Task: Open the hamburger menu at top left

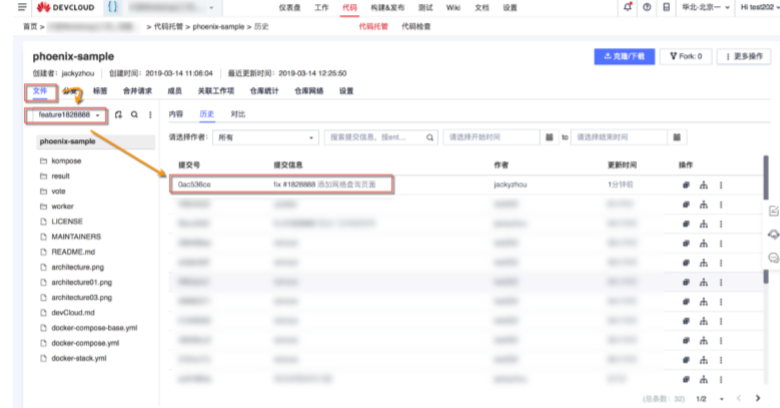Action: pyautogui.click(x=22, y=7)
